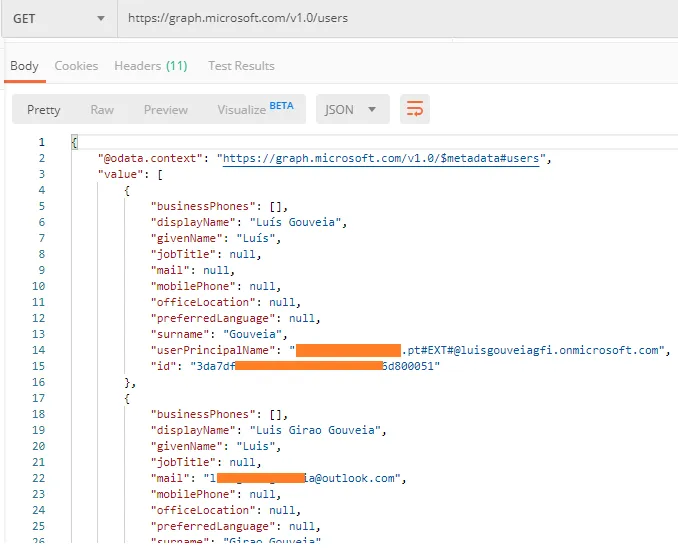Click the "@odata.context" key

pos(150,158)
